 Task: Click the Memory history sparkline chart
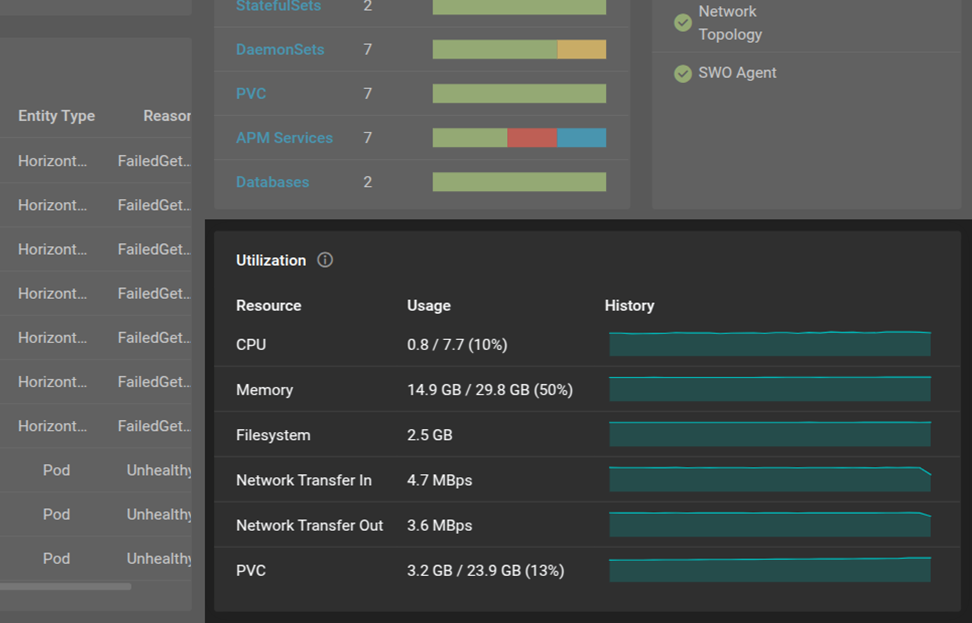pos(770,389)
